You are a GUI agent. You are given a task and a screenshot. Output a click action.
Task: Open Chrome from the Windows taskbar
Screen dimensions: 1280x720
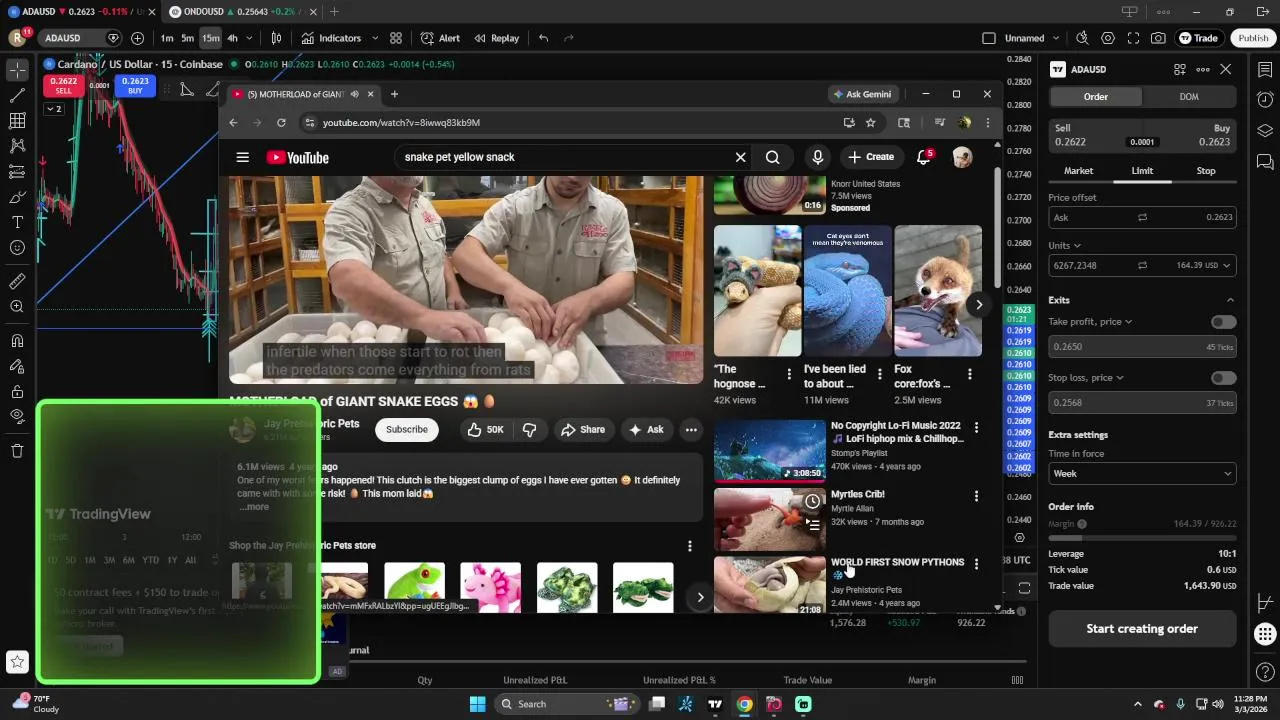744,704
